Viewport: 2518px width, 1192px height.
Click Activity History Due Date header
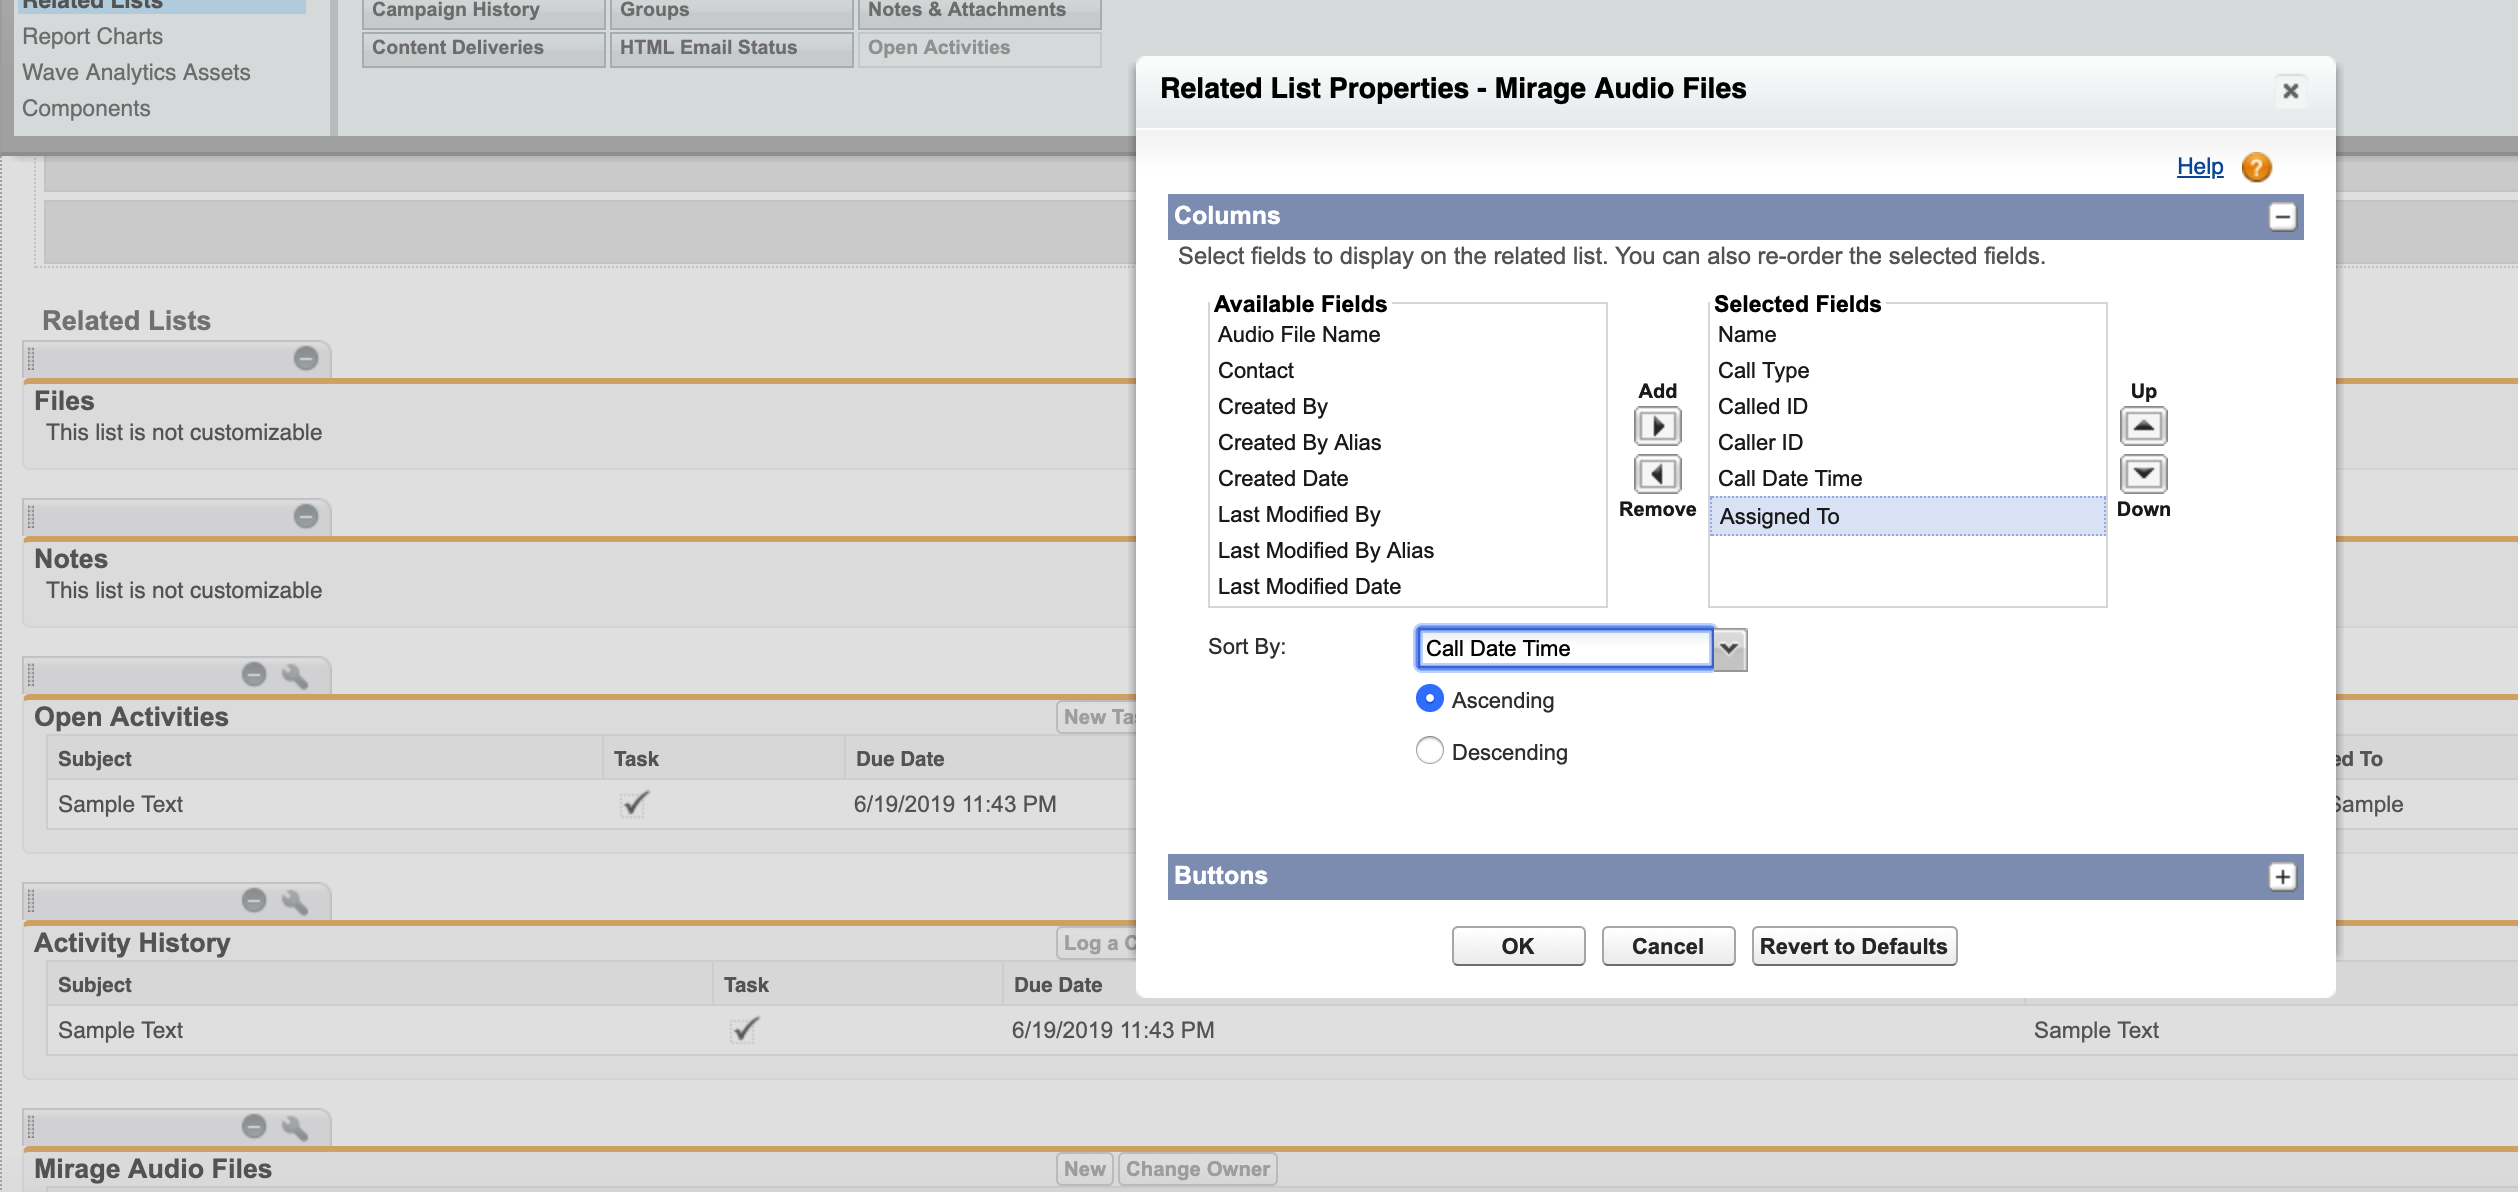click(x=1058, y=985)
